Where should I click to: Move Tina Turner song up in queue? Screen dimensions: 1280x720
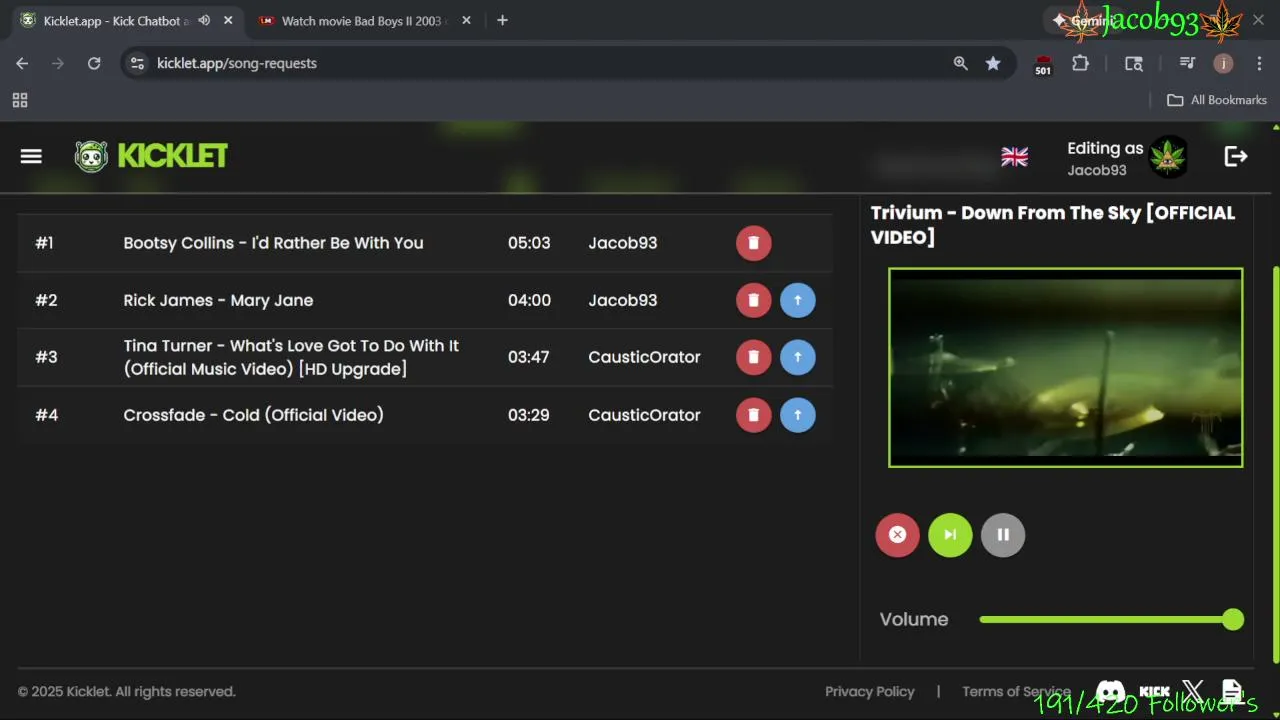[x=798, y=357]
